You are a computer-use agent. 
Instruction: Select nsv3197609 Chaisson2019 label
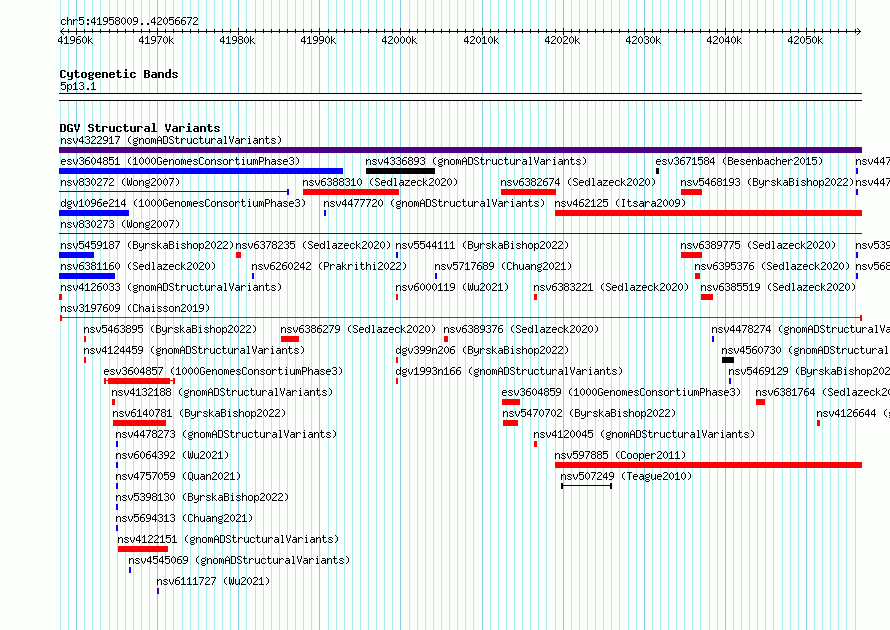click(x=135, y=308)
